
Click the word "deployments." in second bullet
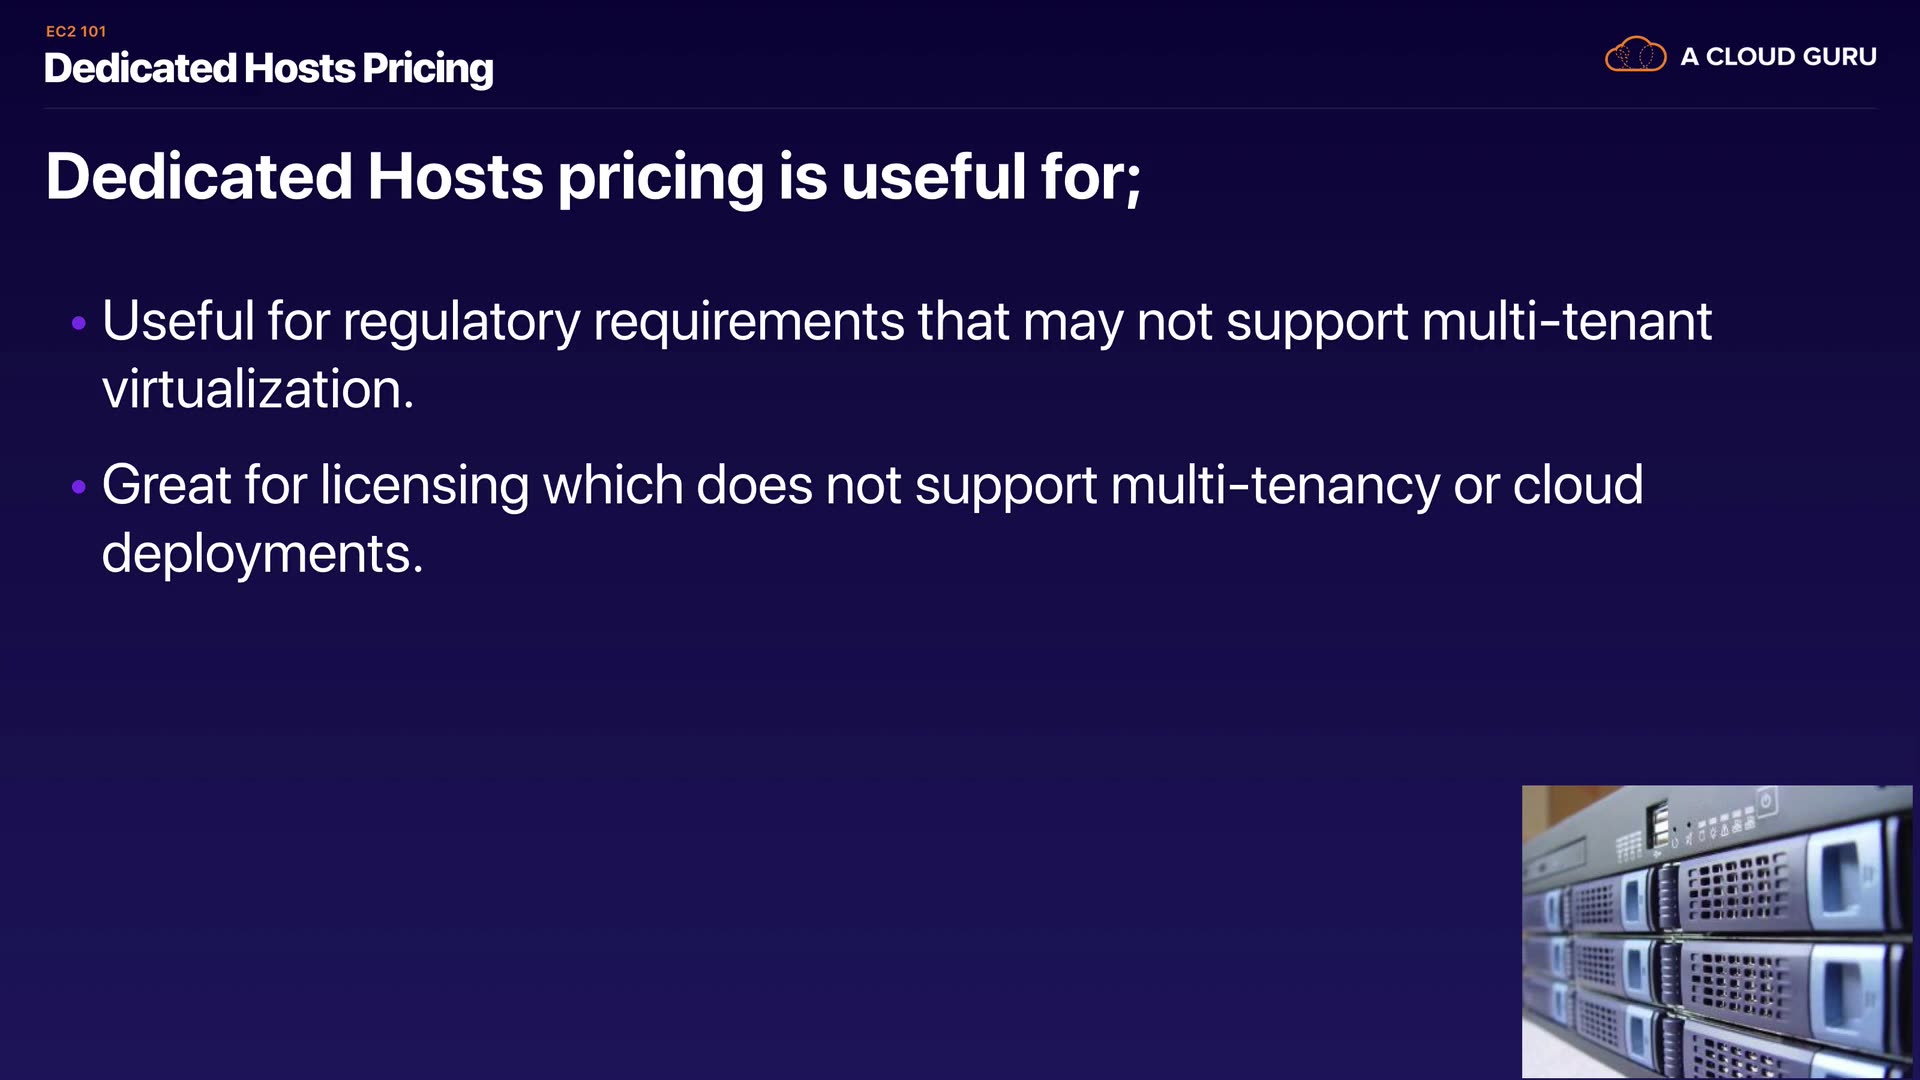click(x=263, y=553)
